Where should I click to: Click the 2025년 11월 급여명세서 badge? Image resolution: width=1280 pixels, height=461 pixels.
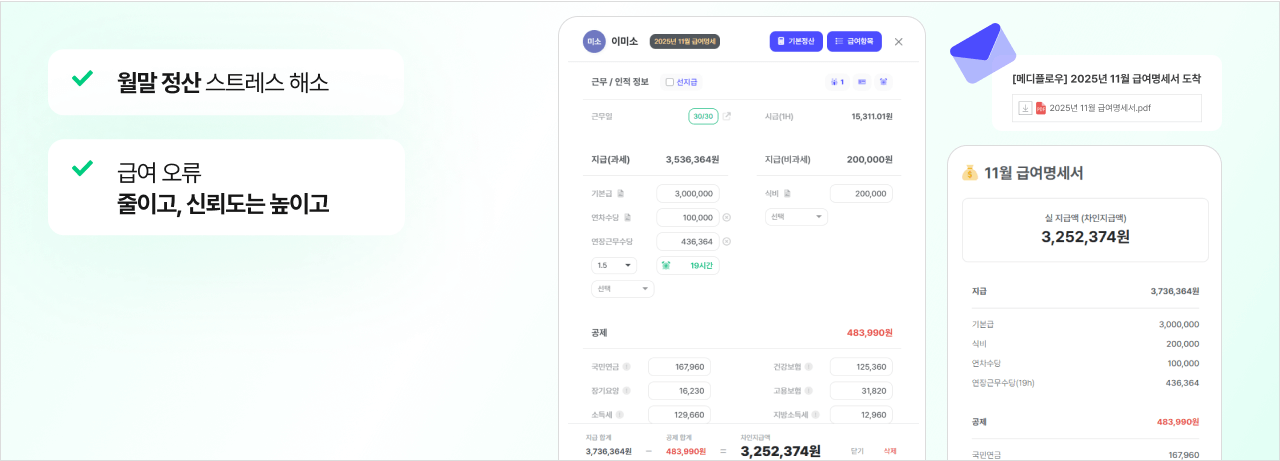coord(685,41)
